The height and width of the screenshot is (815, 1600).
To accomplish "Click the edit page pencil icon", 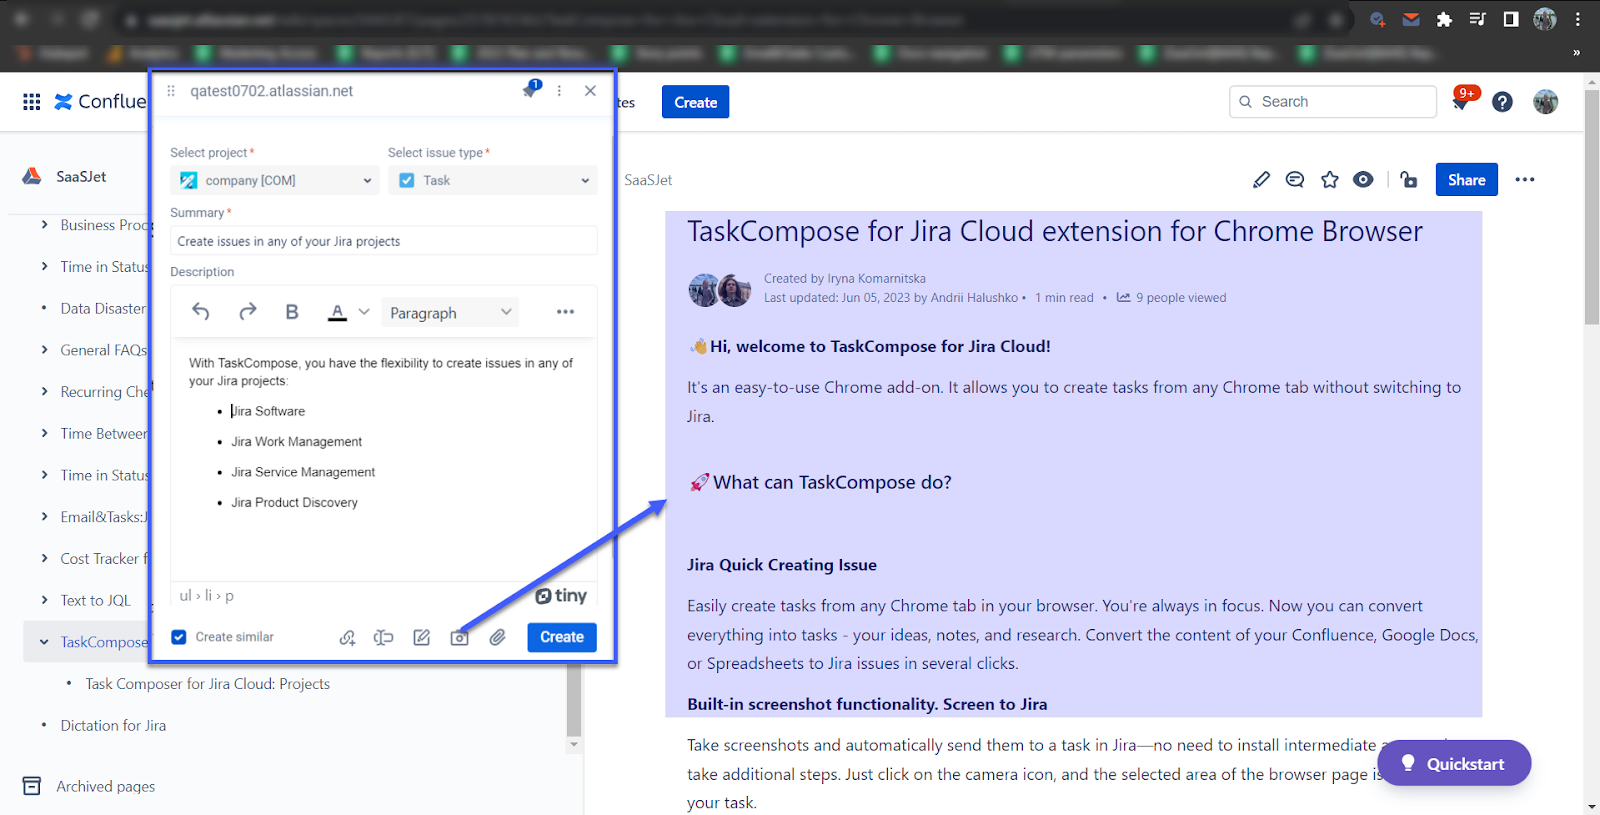I will tap(1261, 180).
